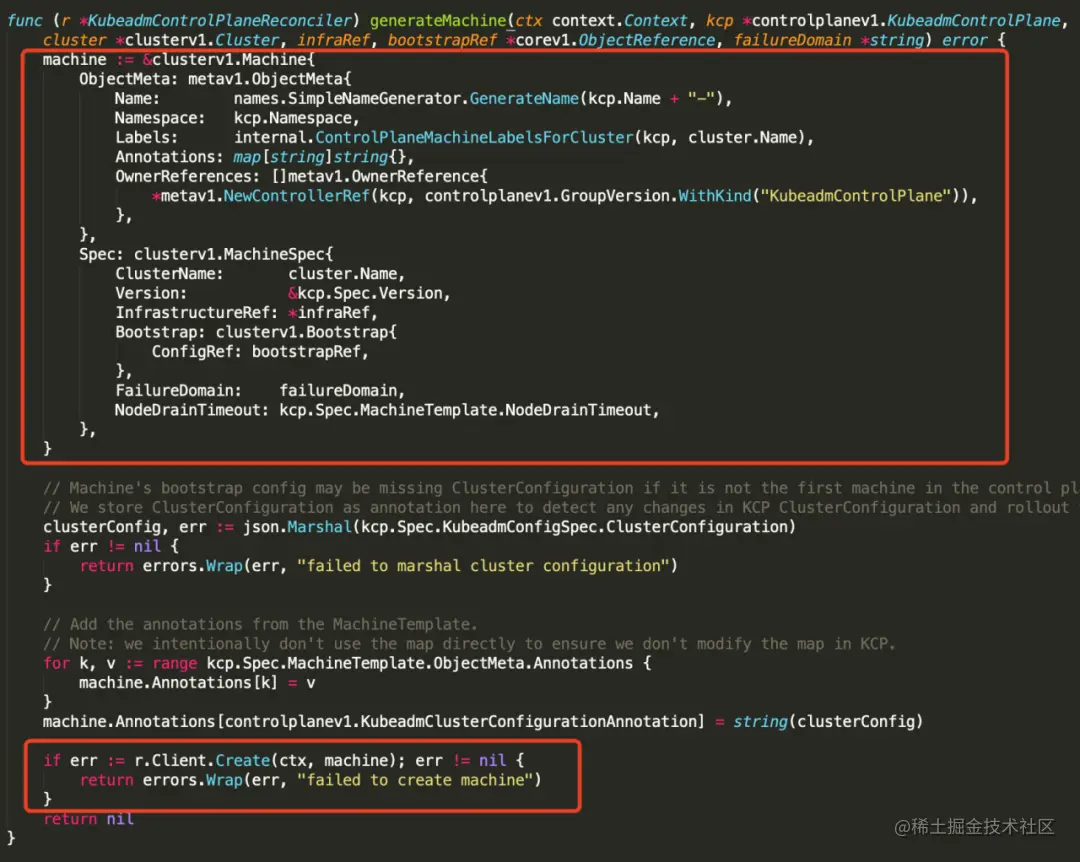The height and width of the screenshot is (862, 1080).
Task: Click *infraRef value
Action: point(329,313)
